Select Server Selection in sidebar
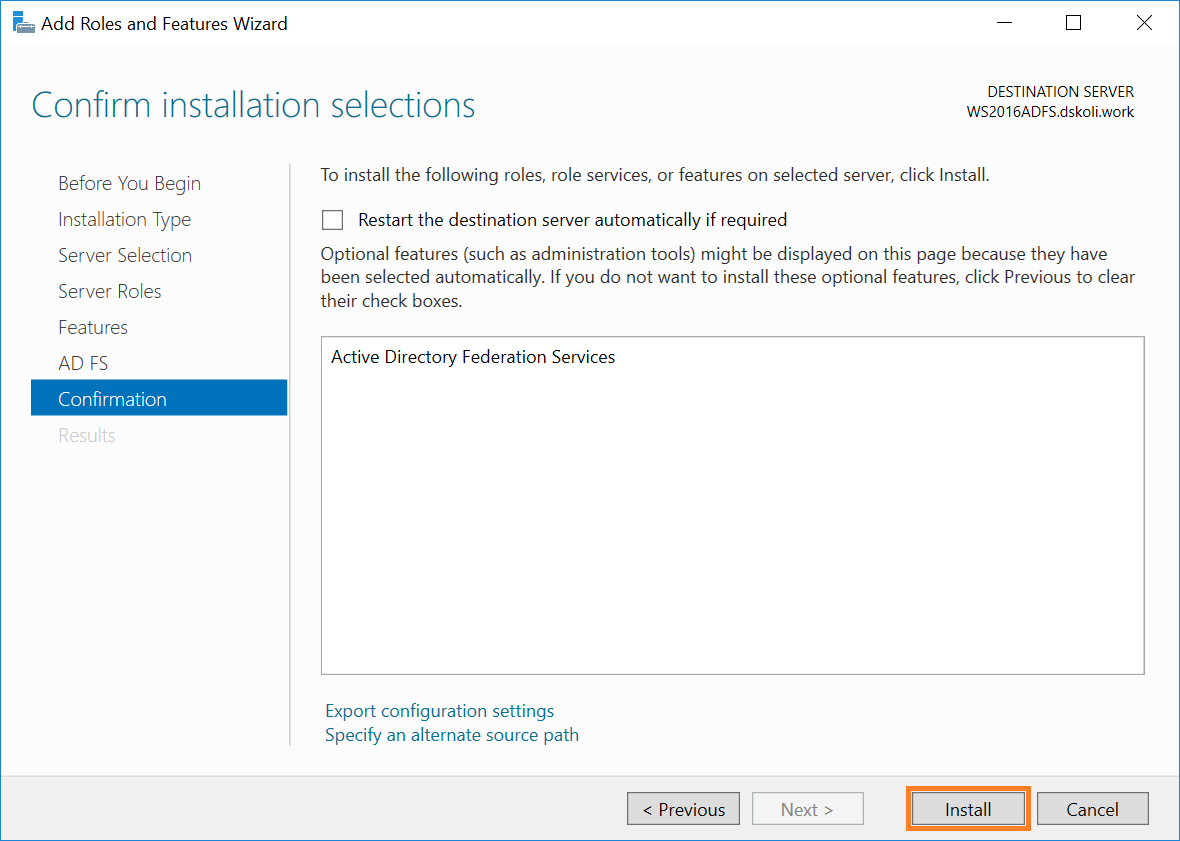This screenshot has height=841, width=1180. click(125, 255)
